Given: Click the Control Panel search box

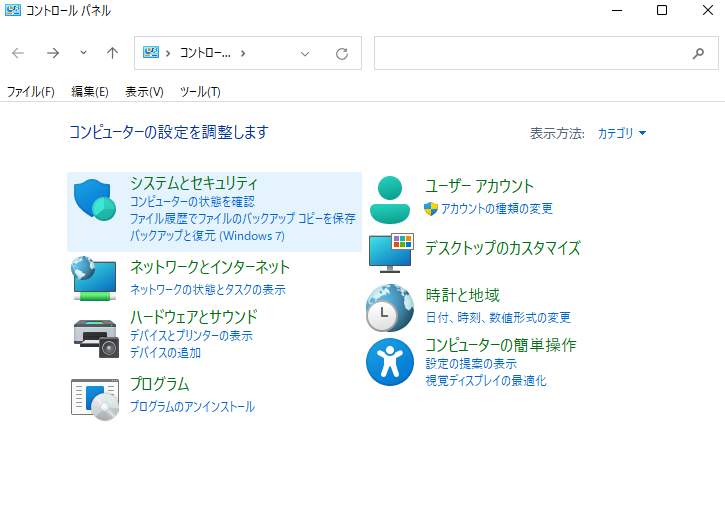Looking at the screenshot, I should (530, 54).
